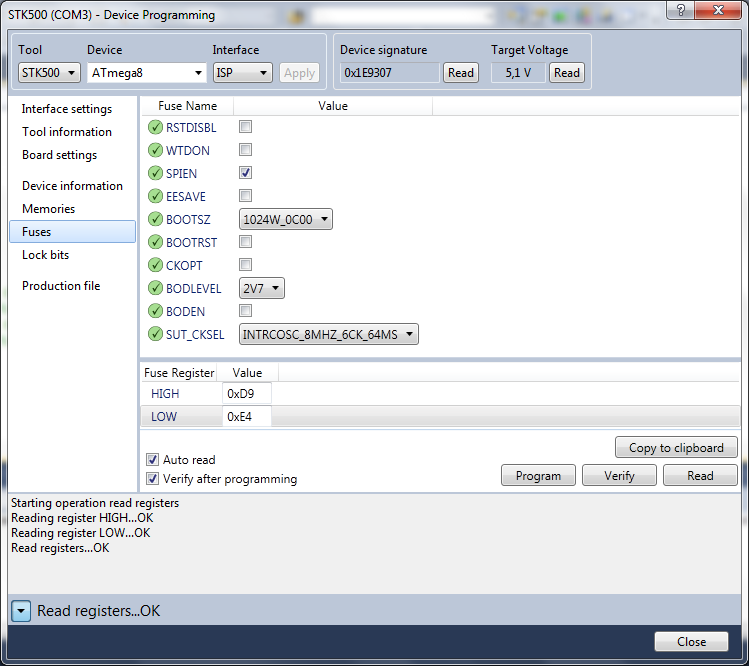Click the RSTDISBL fuse name
Viewport: 749px width, 666px height.
[x=191, y=128]
